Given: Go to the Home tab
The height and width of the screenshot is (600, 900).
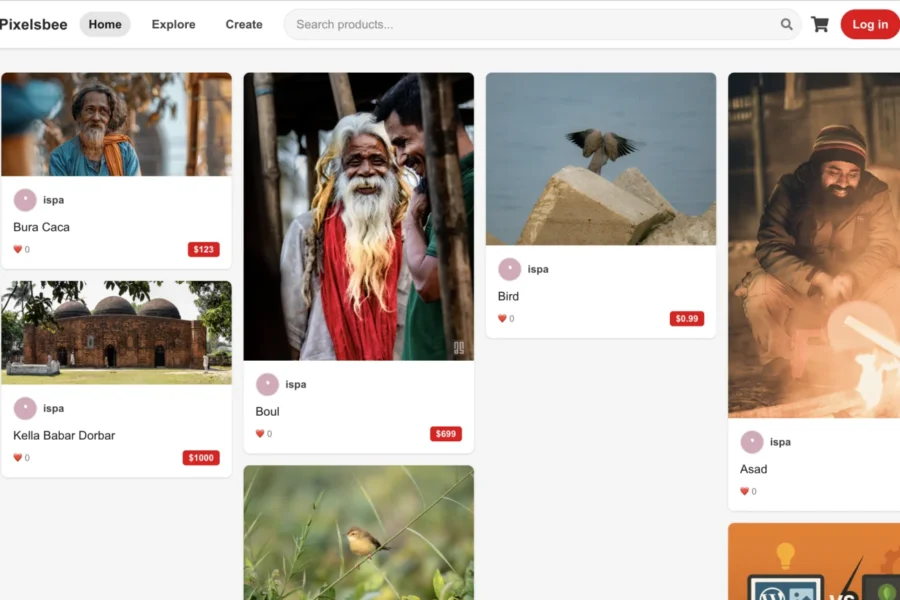Looking at the screenshot, I should 105,24.
